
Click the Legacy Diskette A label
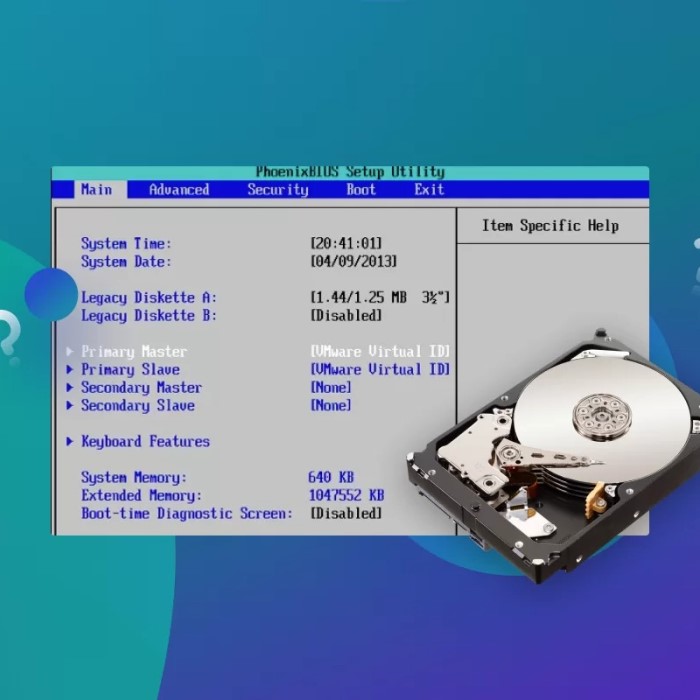coord(149,298)
